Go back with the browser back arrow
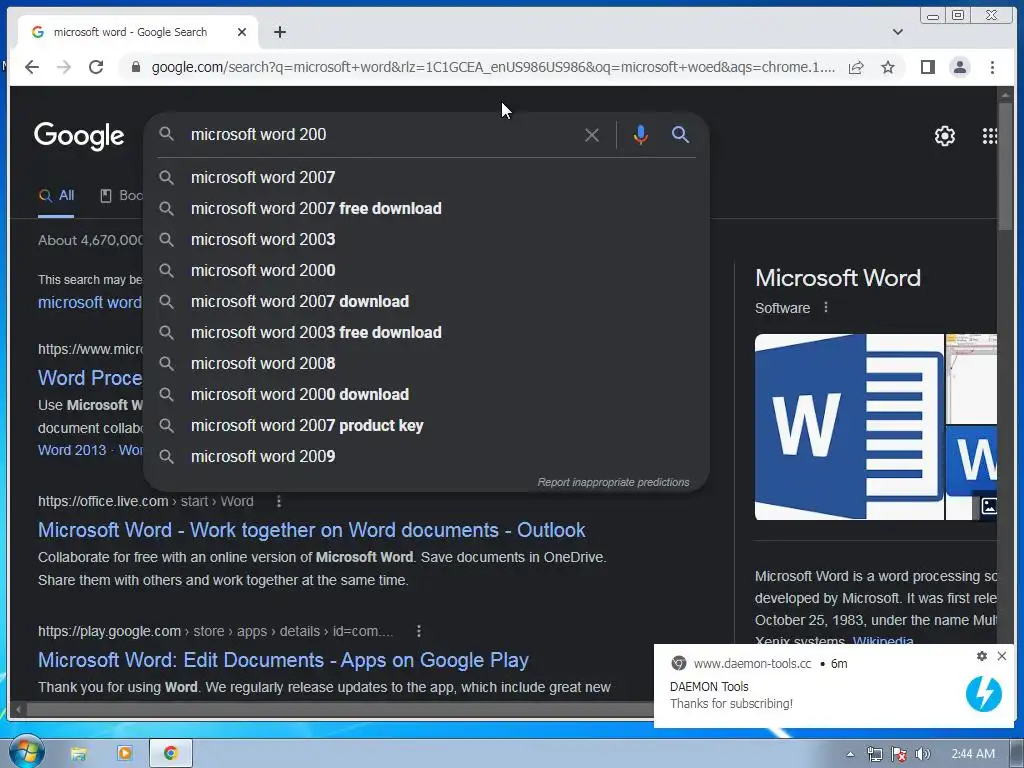1024x768 pixels. tap(31, 67)
